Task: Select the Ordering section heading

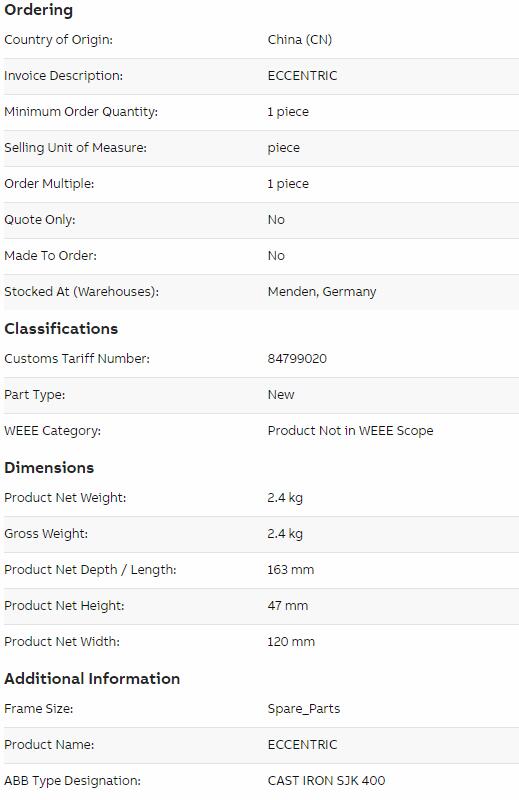Action: (x=38, y=10)
